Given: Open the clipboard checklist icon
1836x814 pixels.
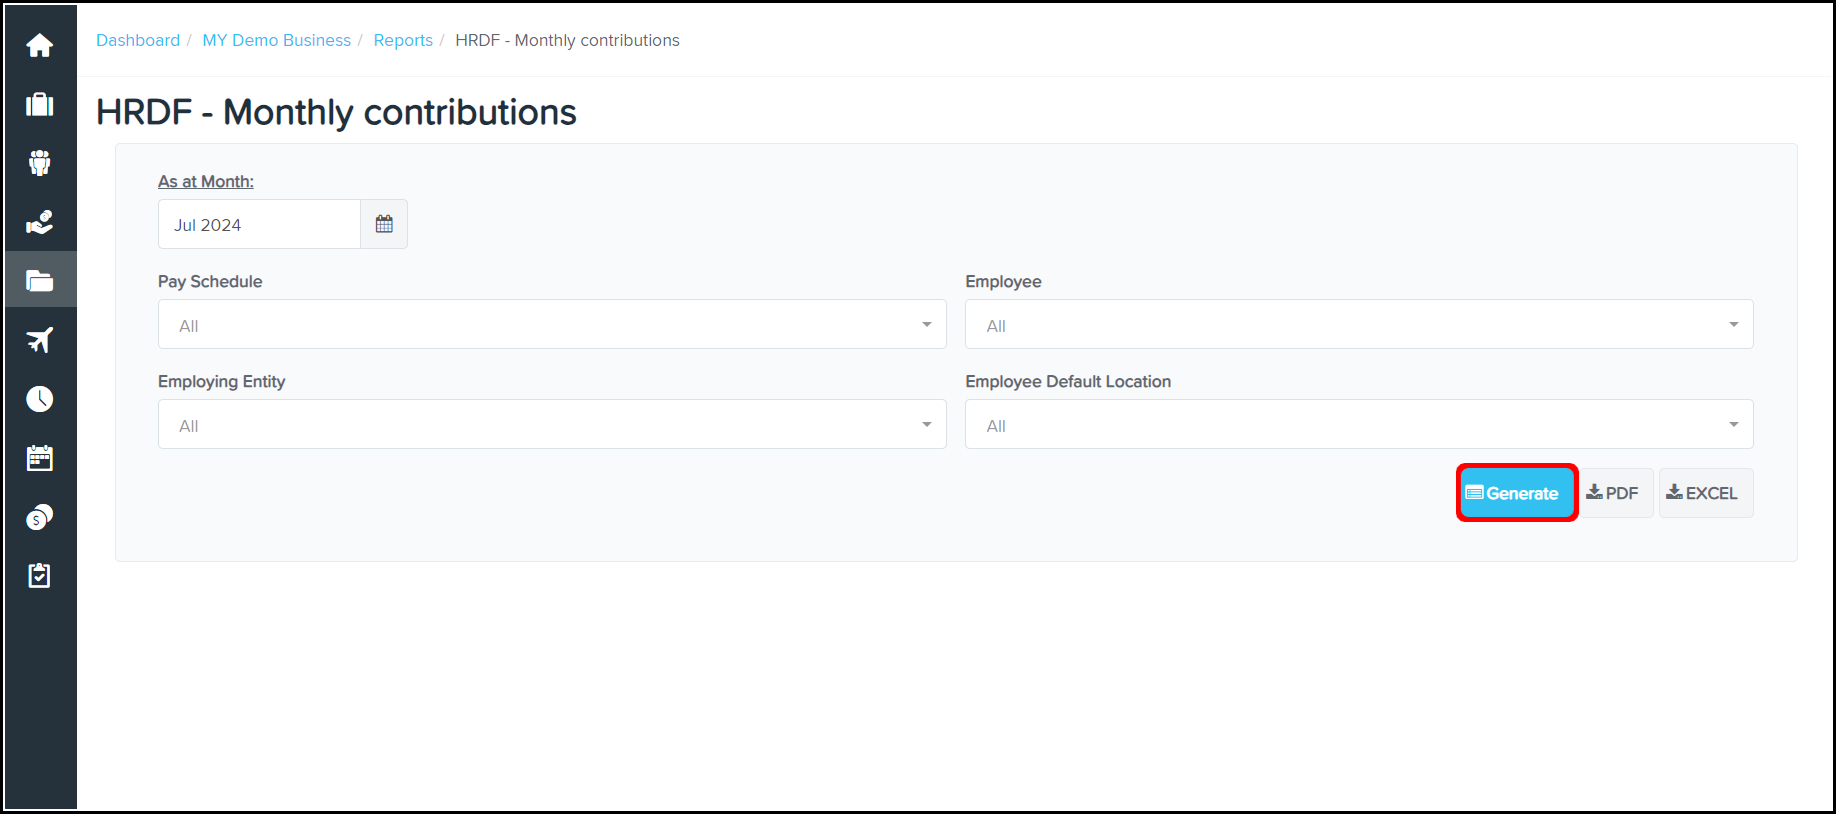Looking at the screenshot, I should (40, 576).
